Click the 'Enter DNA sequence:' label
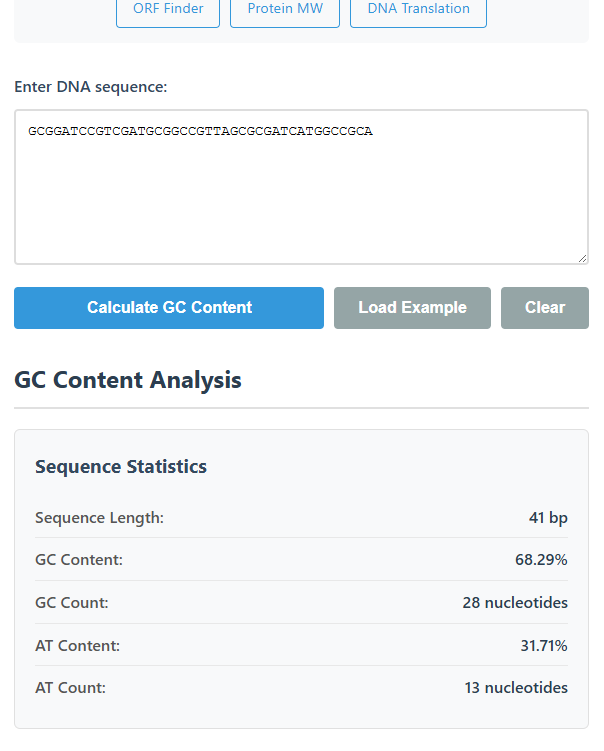Viewport: 604px width, 751px height. (91, 87)
